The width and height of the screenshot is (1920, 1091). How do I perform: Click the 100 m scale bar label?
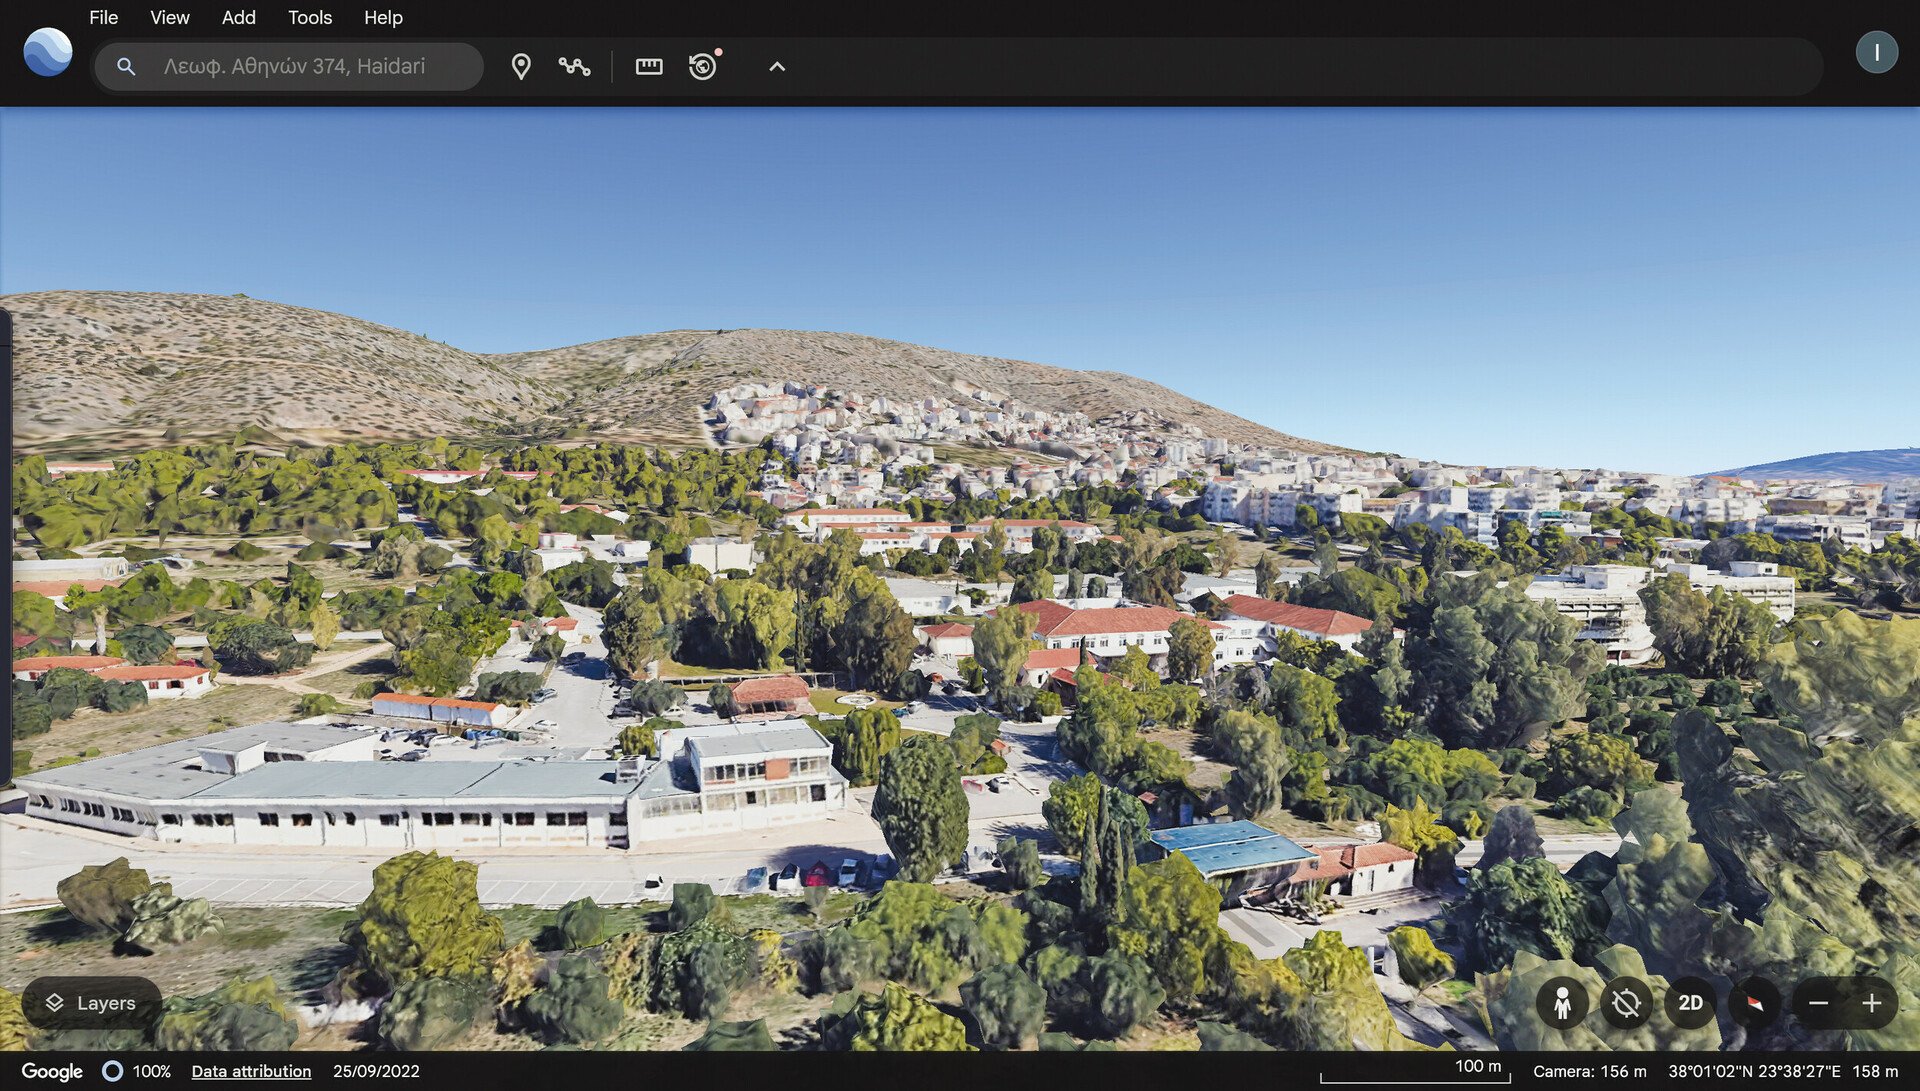click(1477, 1066)
